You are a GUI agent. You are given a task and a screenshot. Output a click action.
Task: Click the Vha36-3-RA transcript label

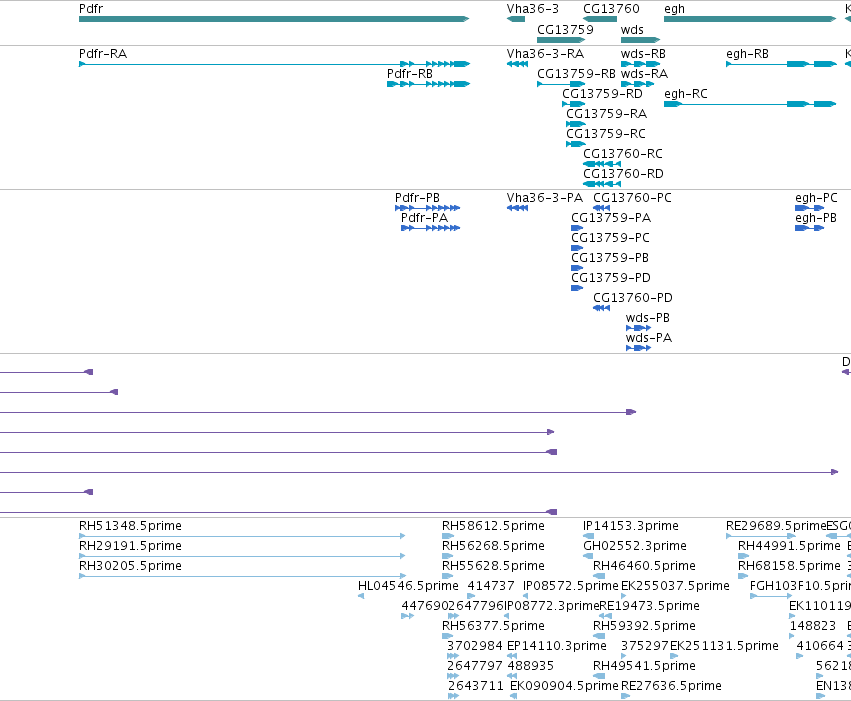(x=545, y=54)
